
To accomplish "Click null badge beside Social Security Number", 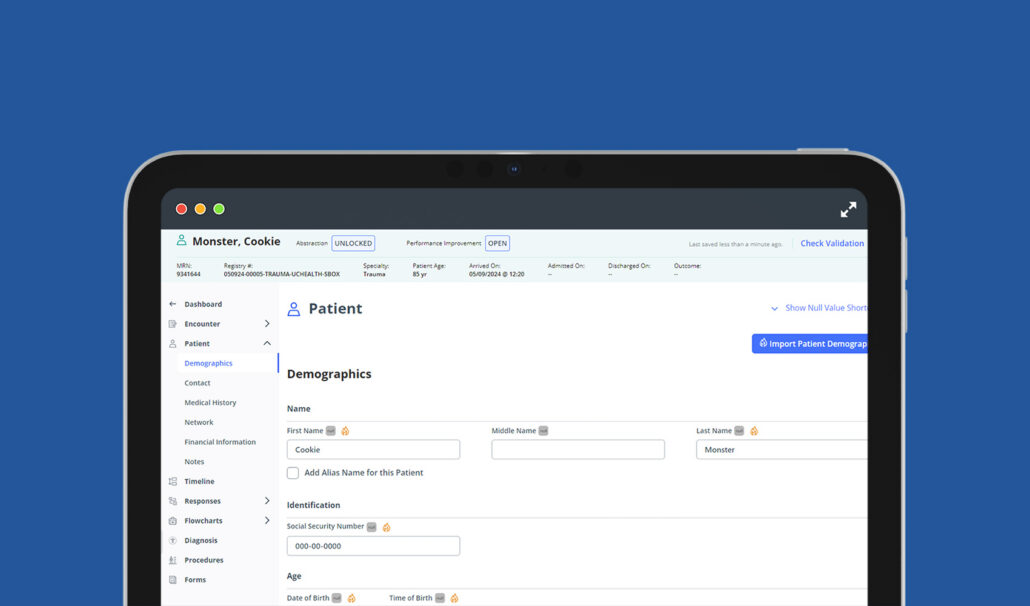I will coord(371,527).
